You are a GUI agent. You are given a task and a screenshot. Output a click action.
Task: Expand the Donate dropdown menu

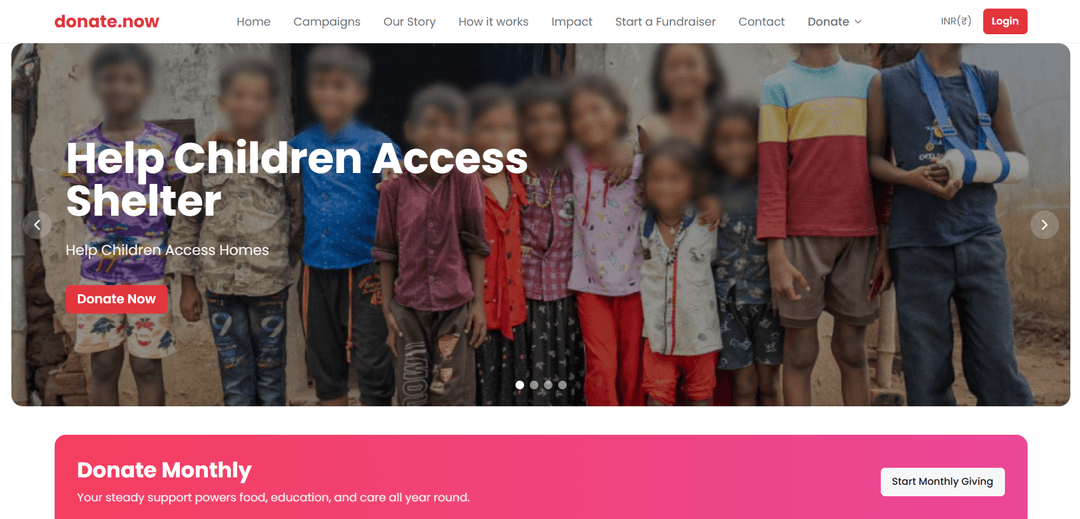(x=835, y=21)
